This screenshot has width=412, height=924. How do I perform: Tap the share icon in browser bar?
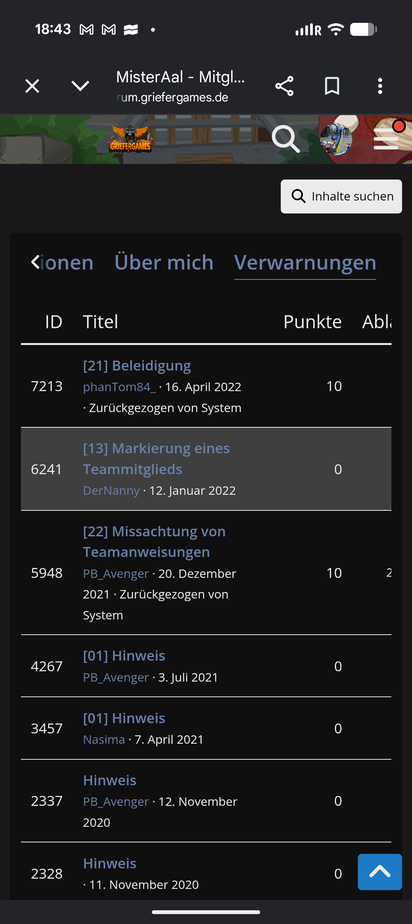[284, 86]
